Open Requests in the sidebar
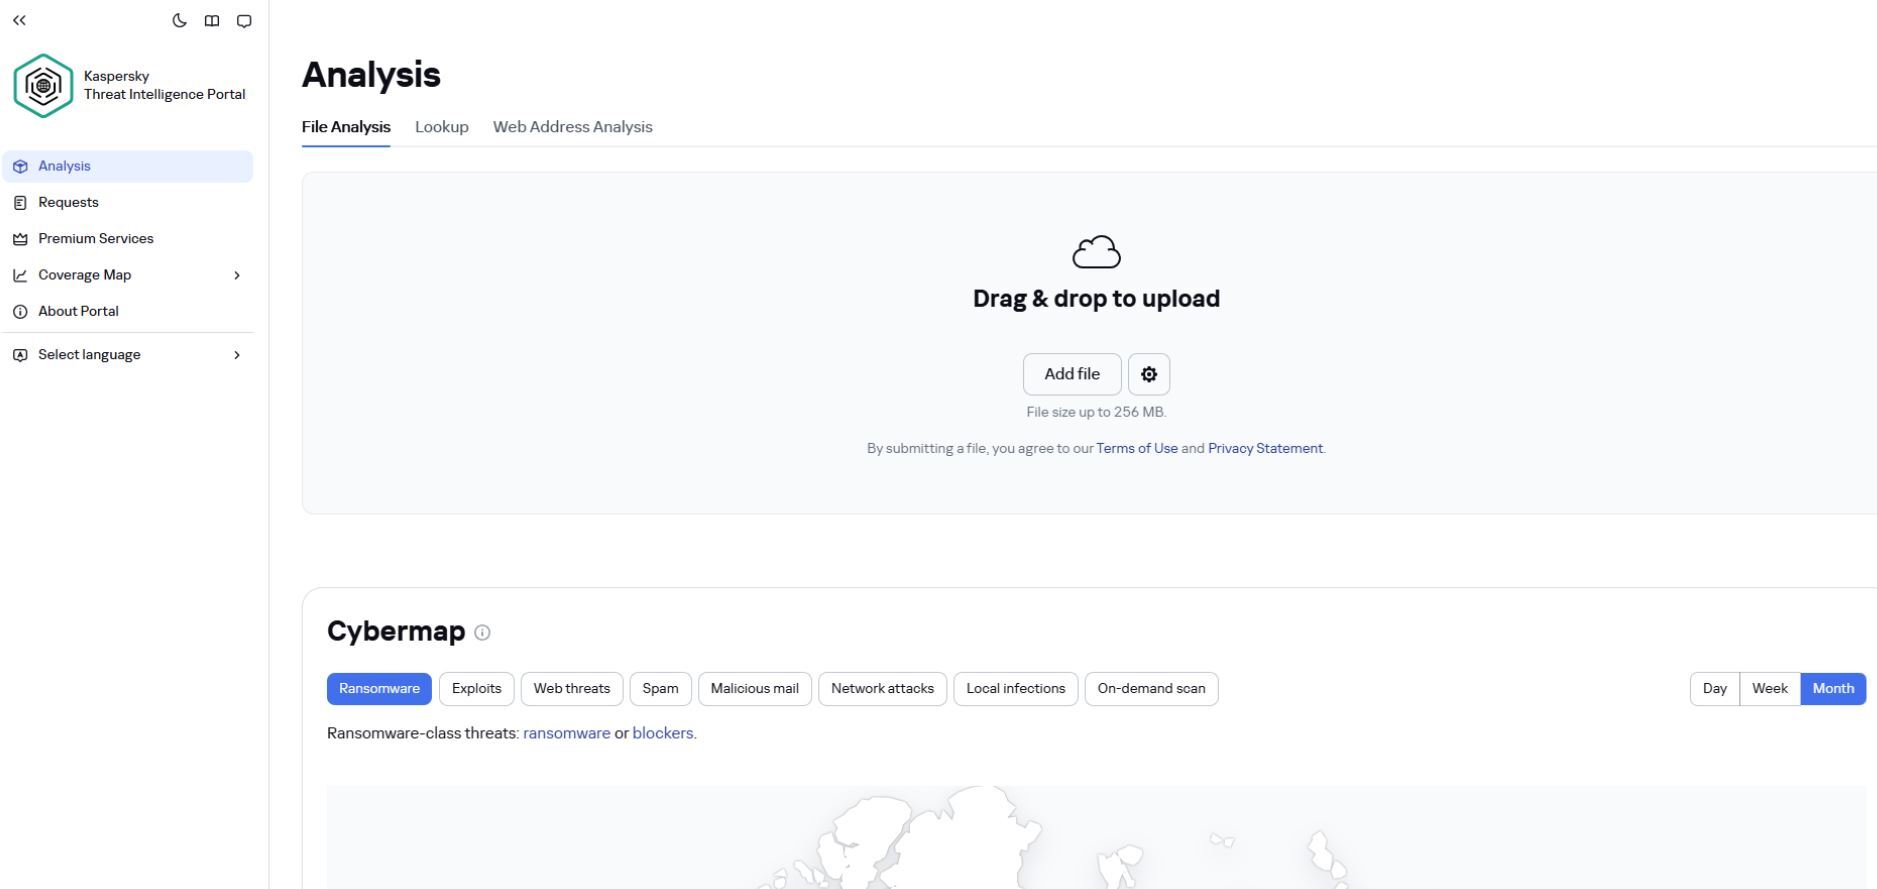 point(68,202)
